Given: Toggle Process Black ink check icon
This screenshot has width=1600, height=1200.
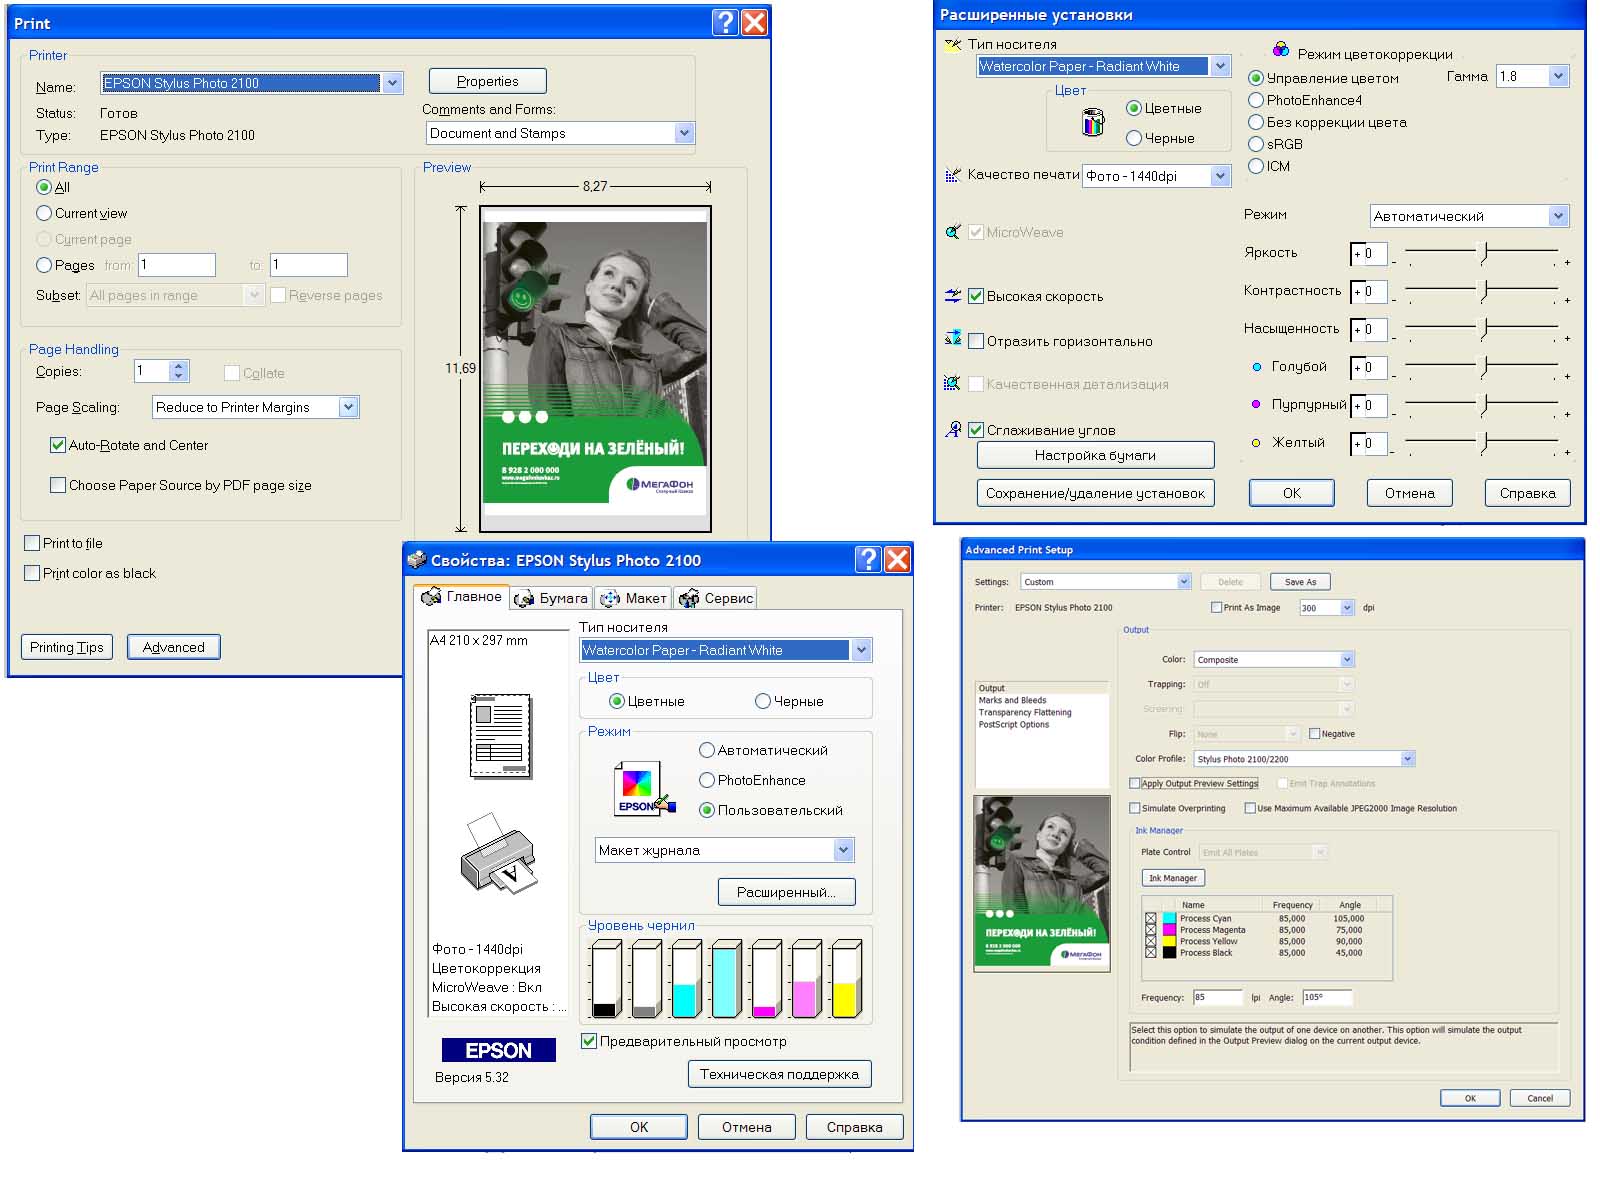Looking at the screenshot, I should (1150, 952).
